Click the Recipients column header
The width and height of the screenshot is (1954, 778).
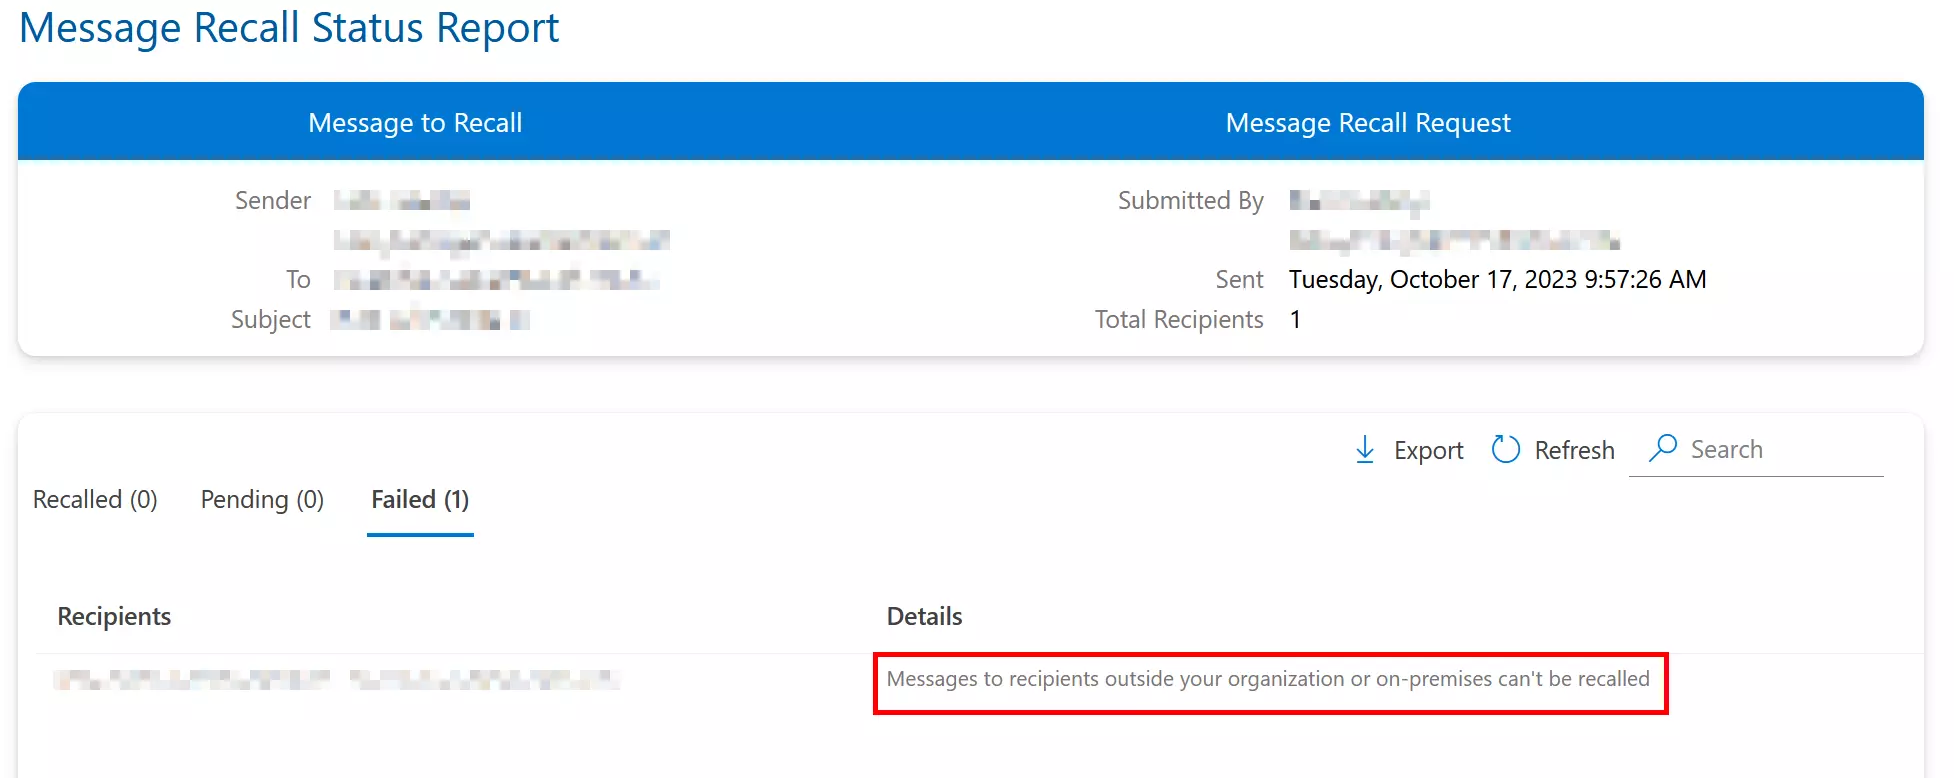click(114, 617)
